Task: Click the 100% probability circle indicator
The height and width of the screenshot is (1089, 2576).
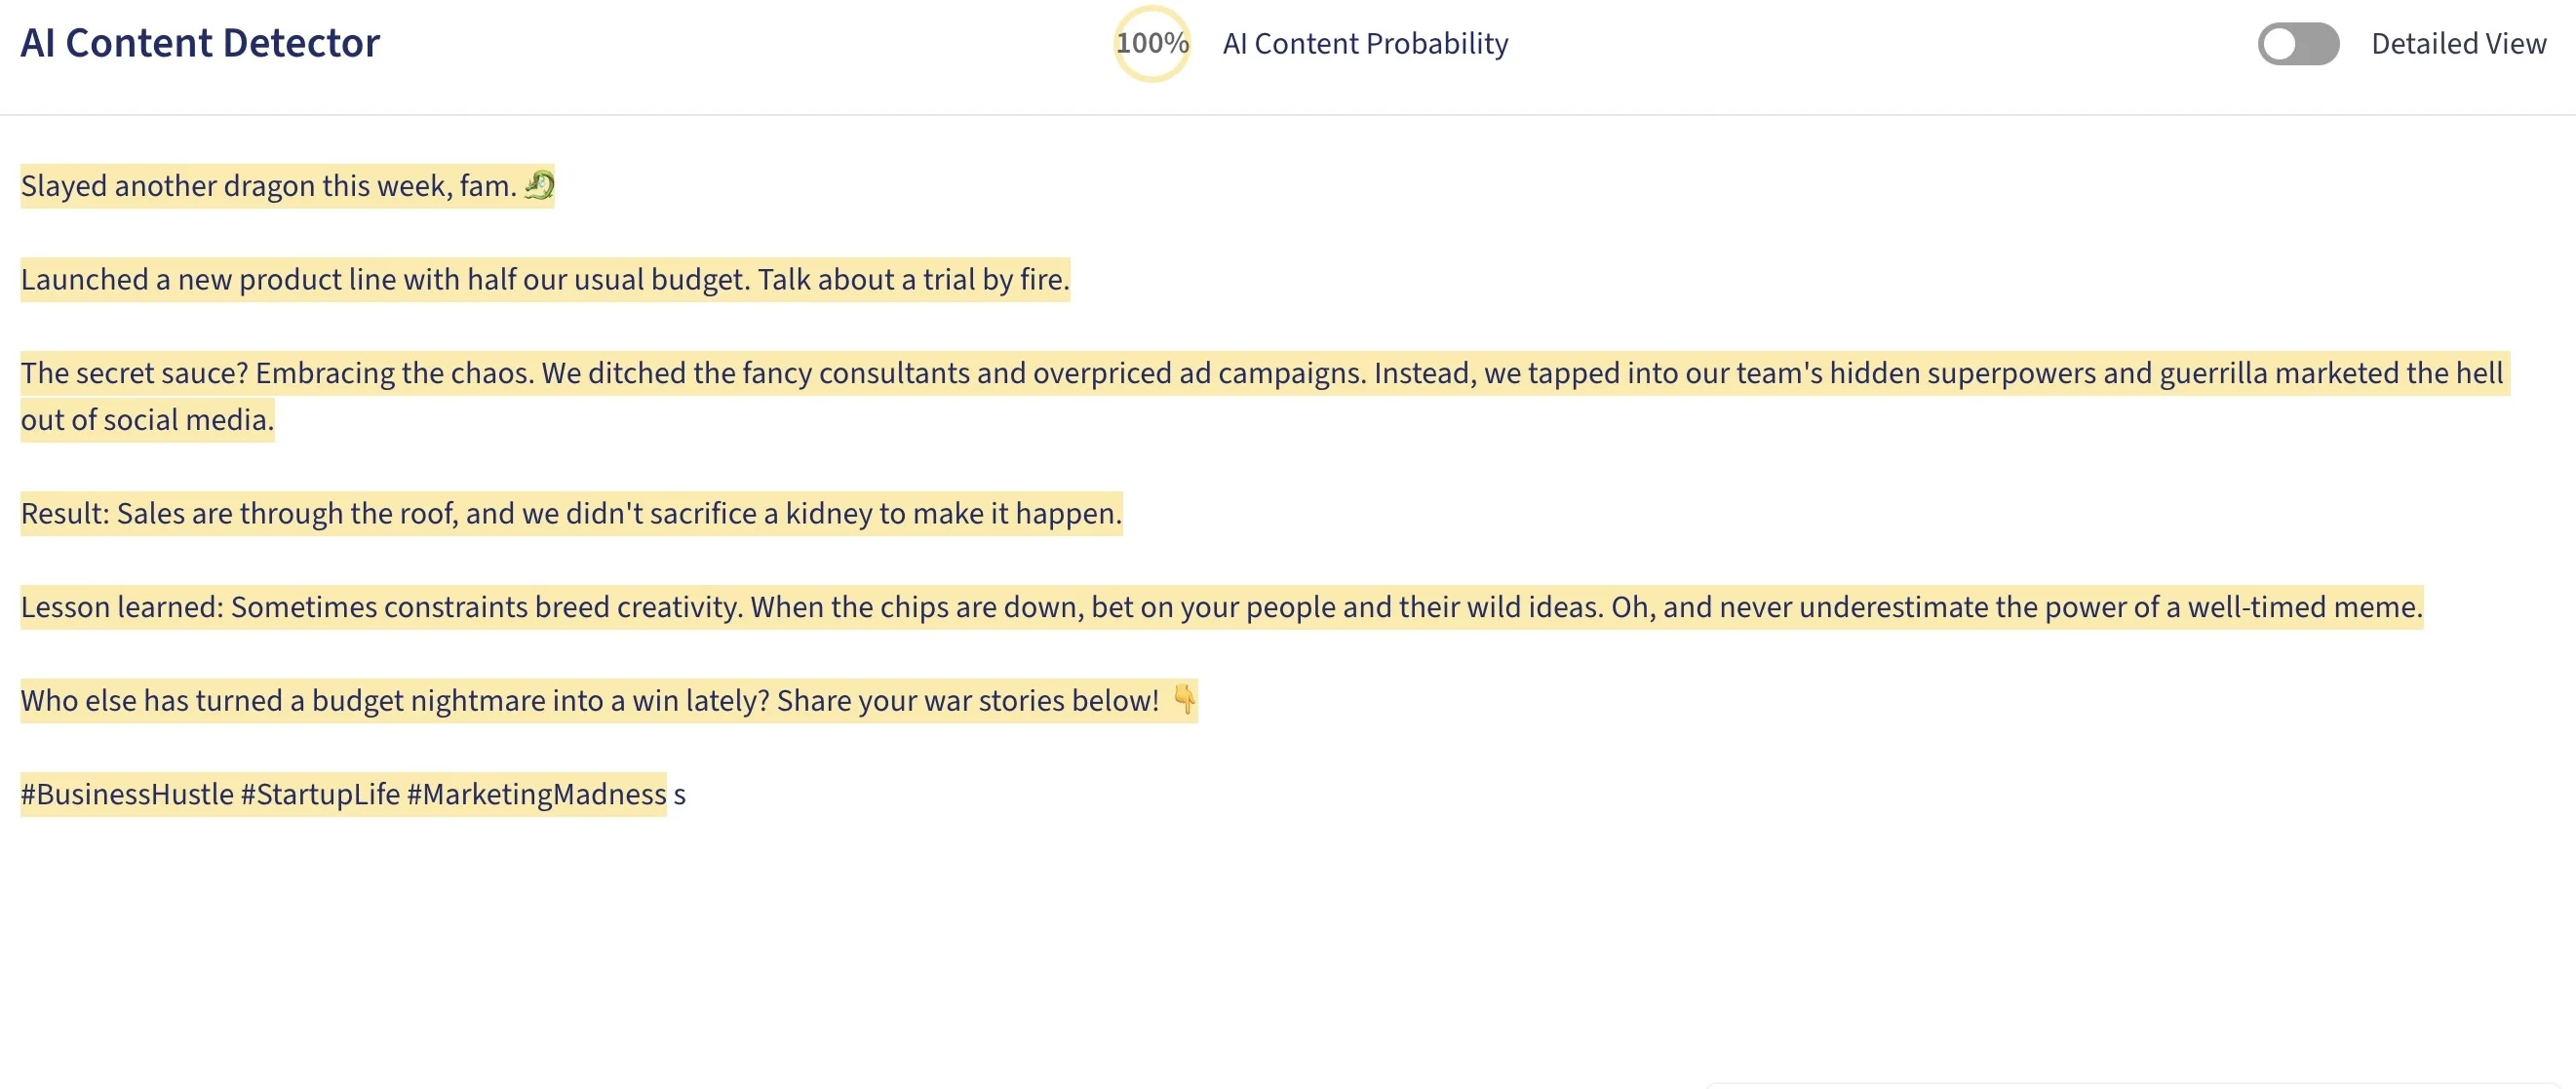Action: (1152, 44)
